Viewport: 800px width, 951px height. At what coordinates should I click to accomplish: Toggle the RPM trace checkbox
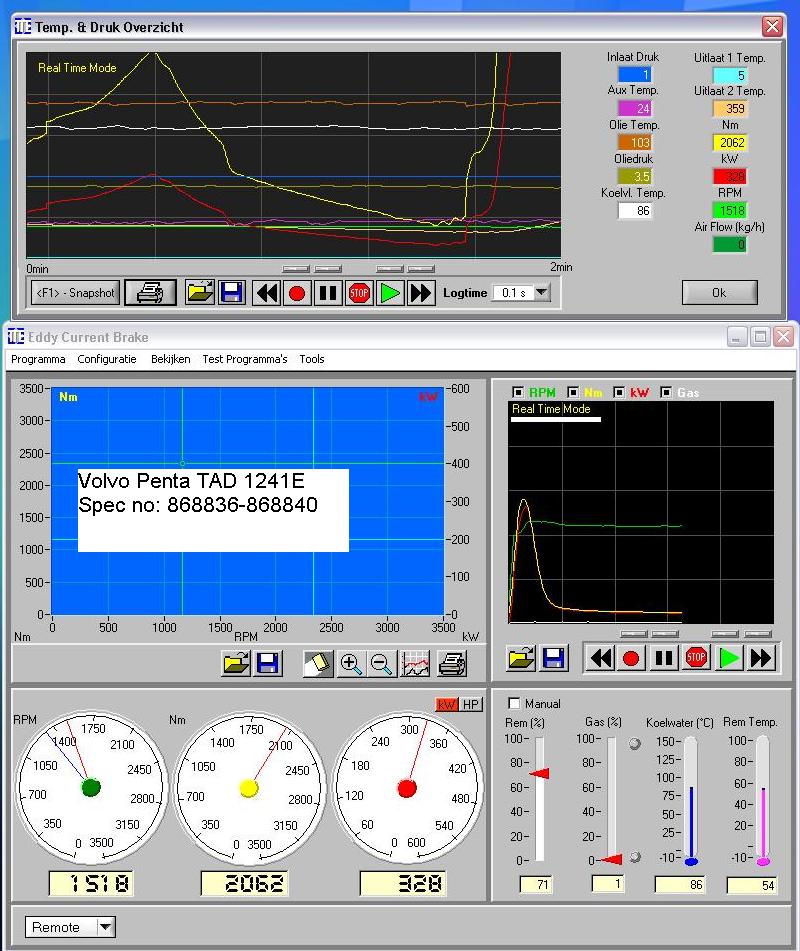click(x=518, y=392)
